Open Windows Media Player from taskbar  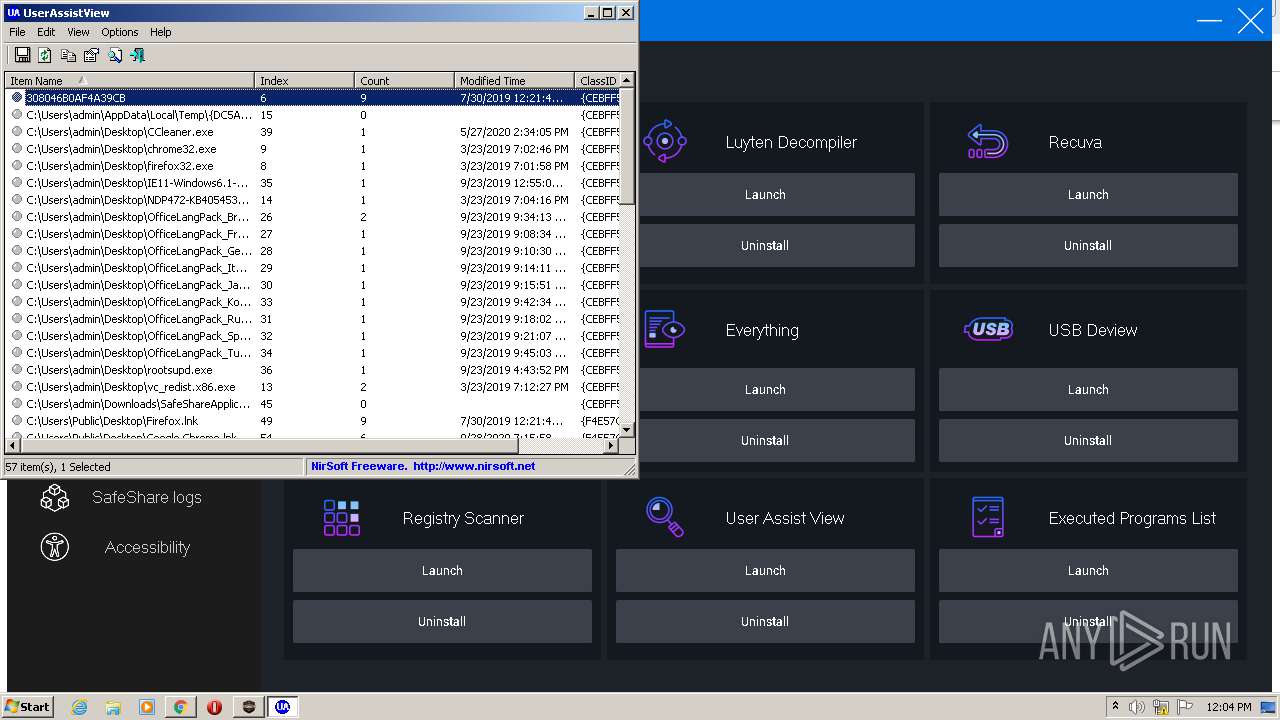point(147,707)
